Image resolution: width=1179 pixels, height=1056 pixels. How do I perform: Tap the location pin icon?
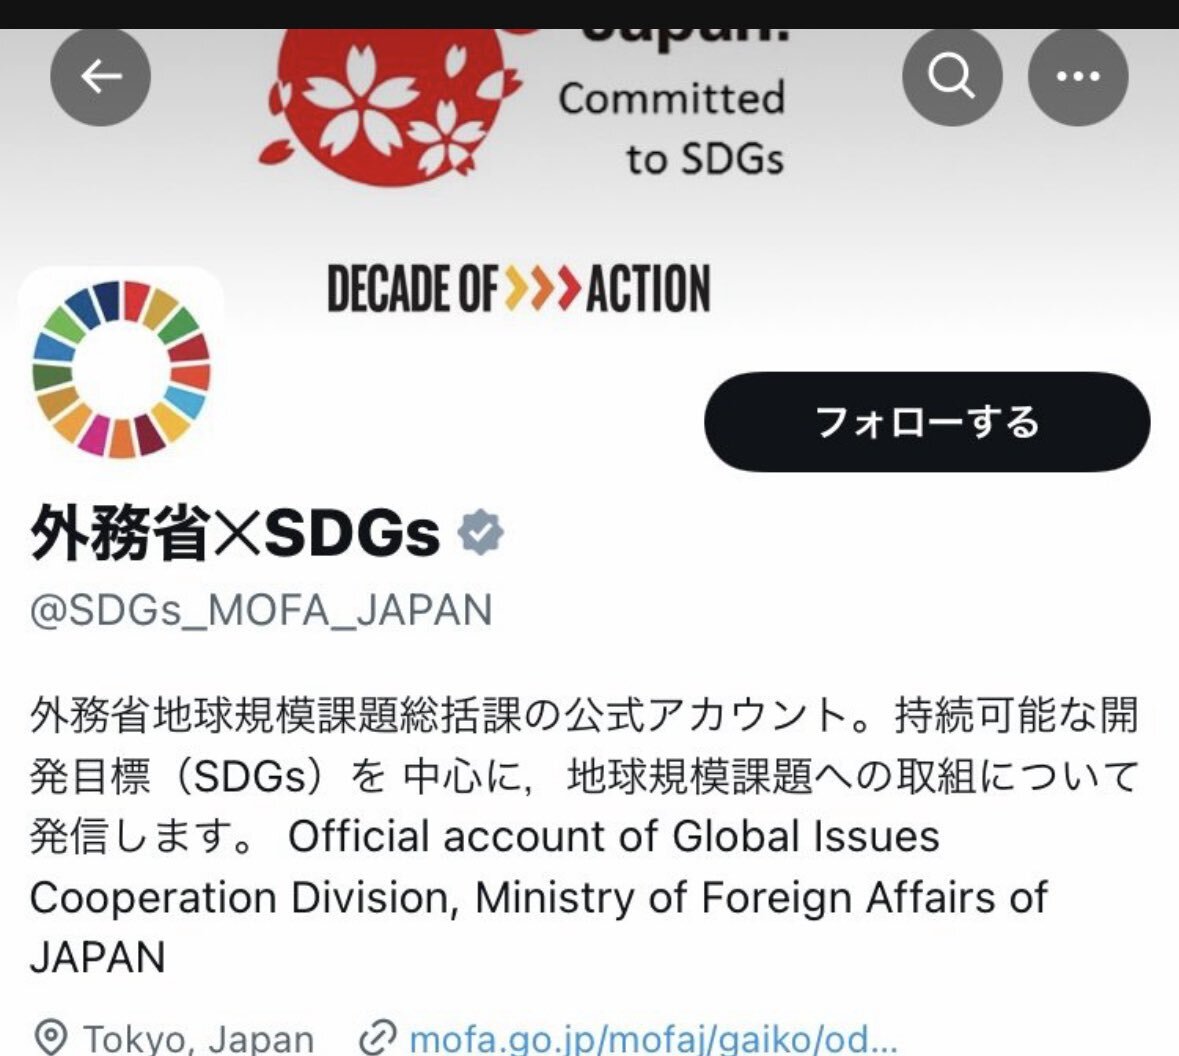51,1039
